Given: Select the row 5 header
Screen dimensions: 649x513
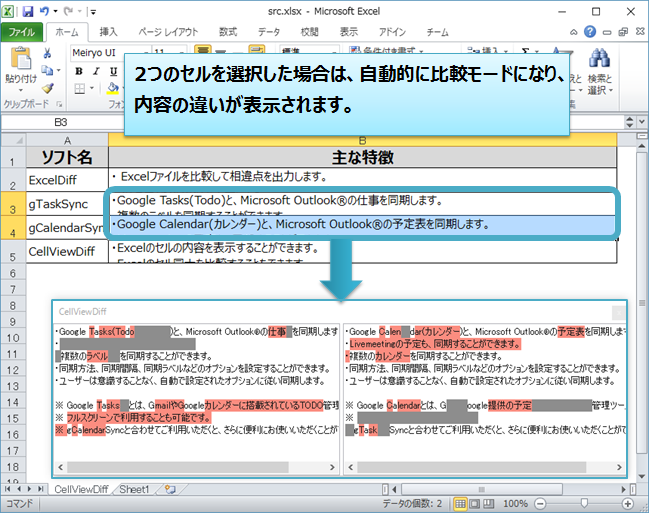Looking at the screenshot, I should 13,251.
